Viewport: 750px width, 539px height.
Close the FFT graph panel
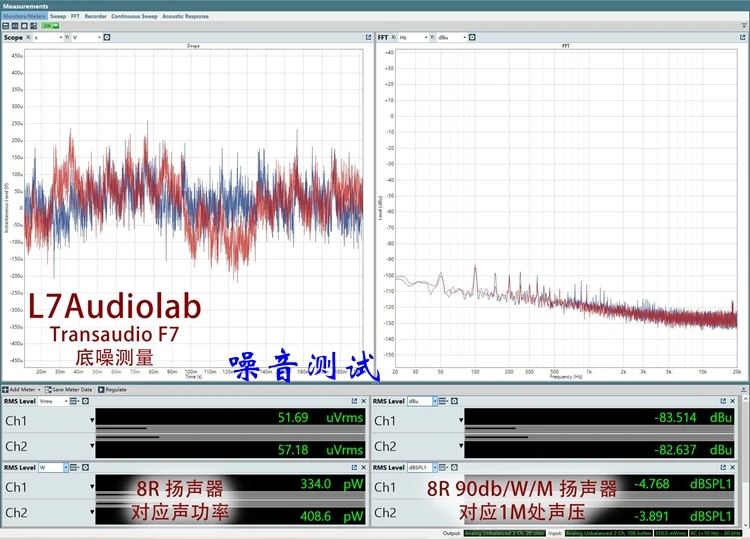742,37
